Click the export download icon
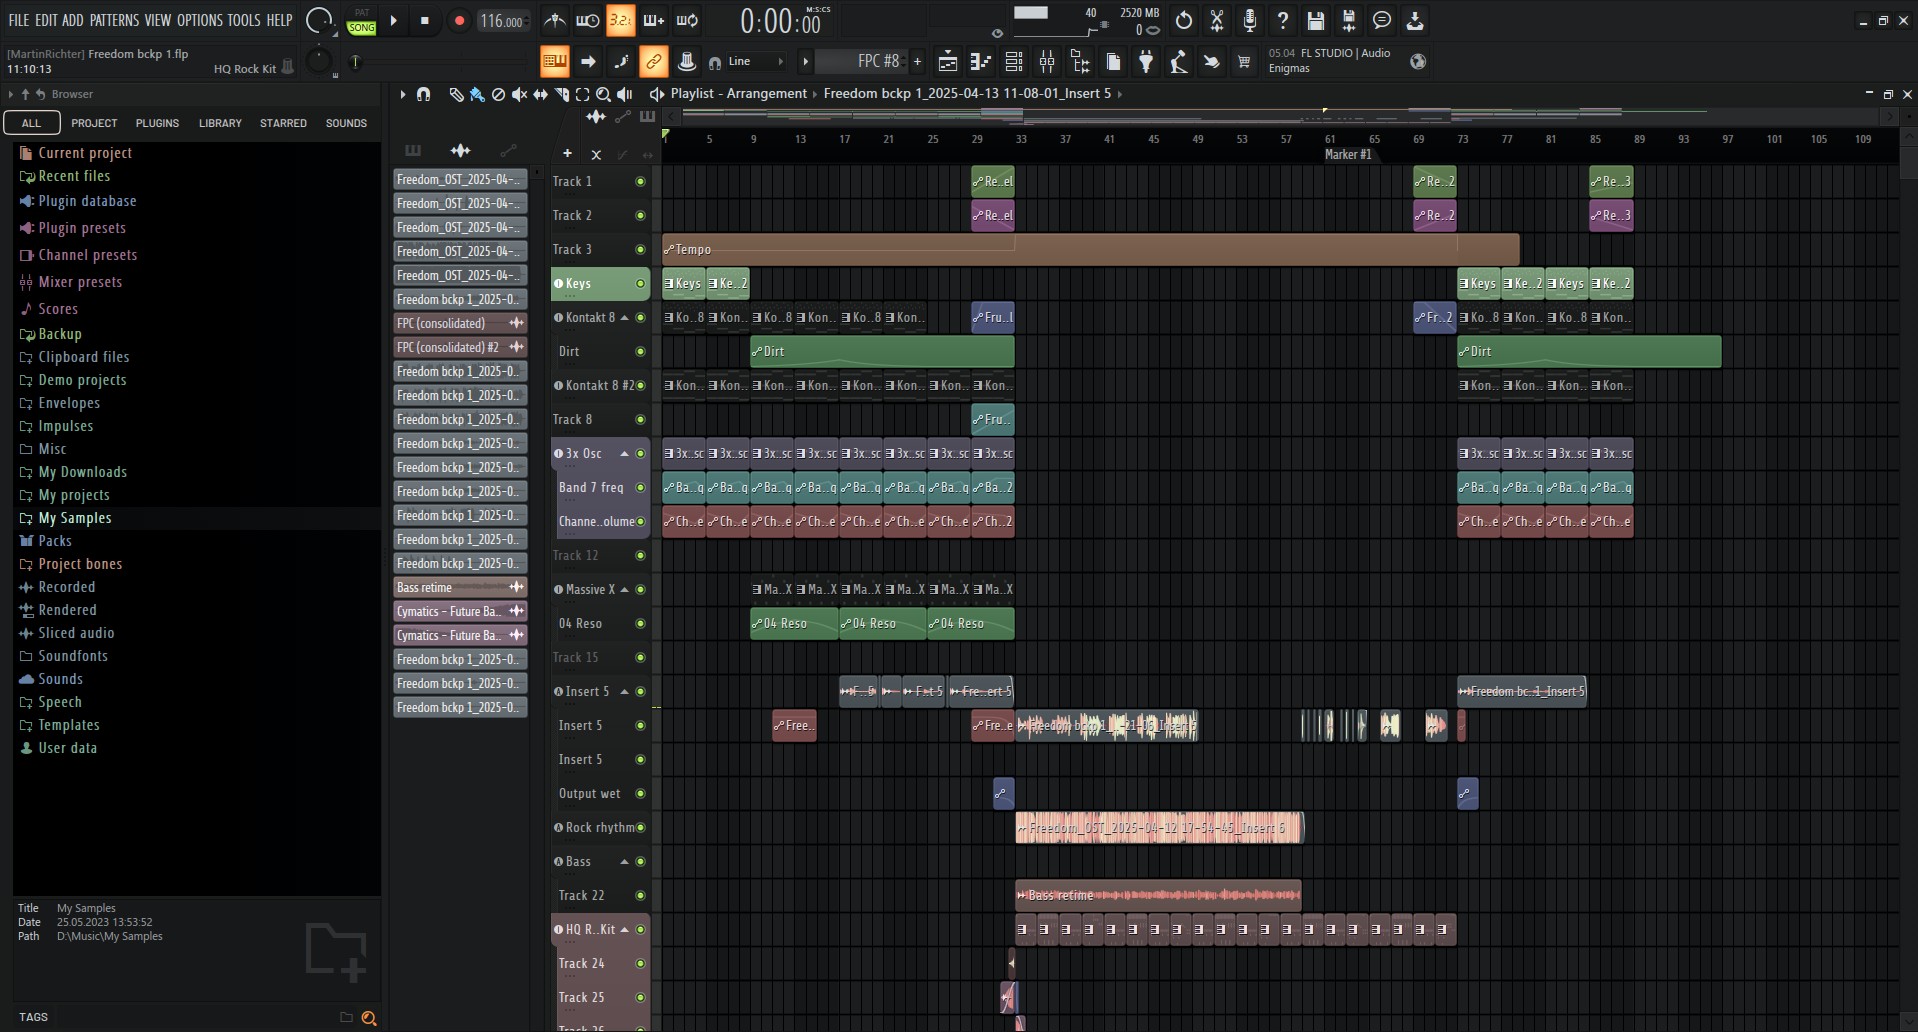1918x1032 pixels. coord(1414,20)
